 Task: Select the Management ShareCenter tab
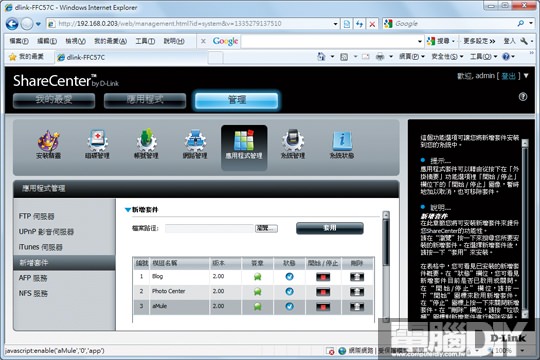(x=237, y=100)
